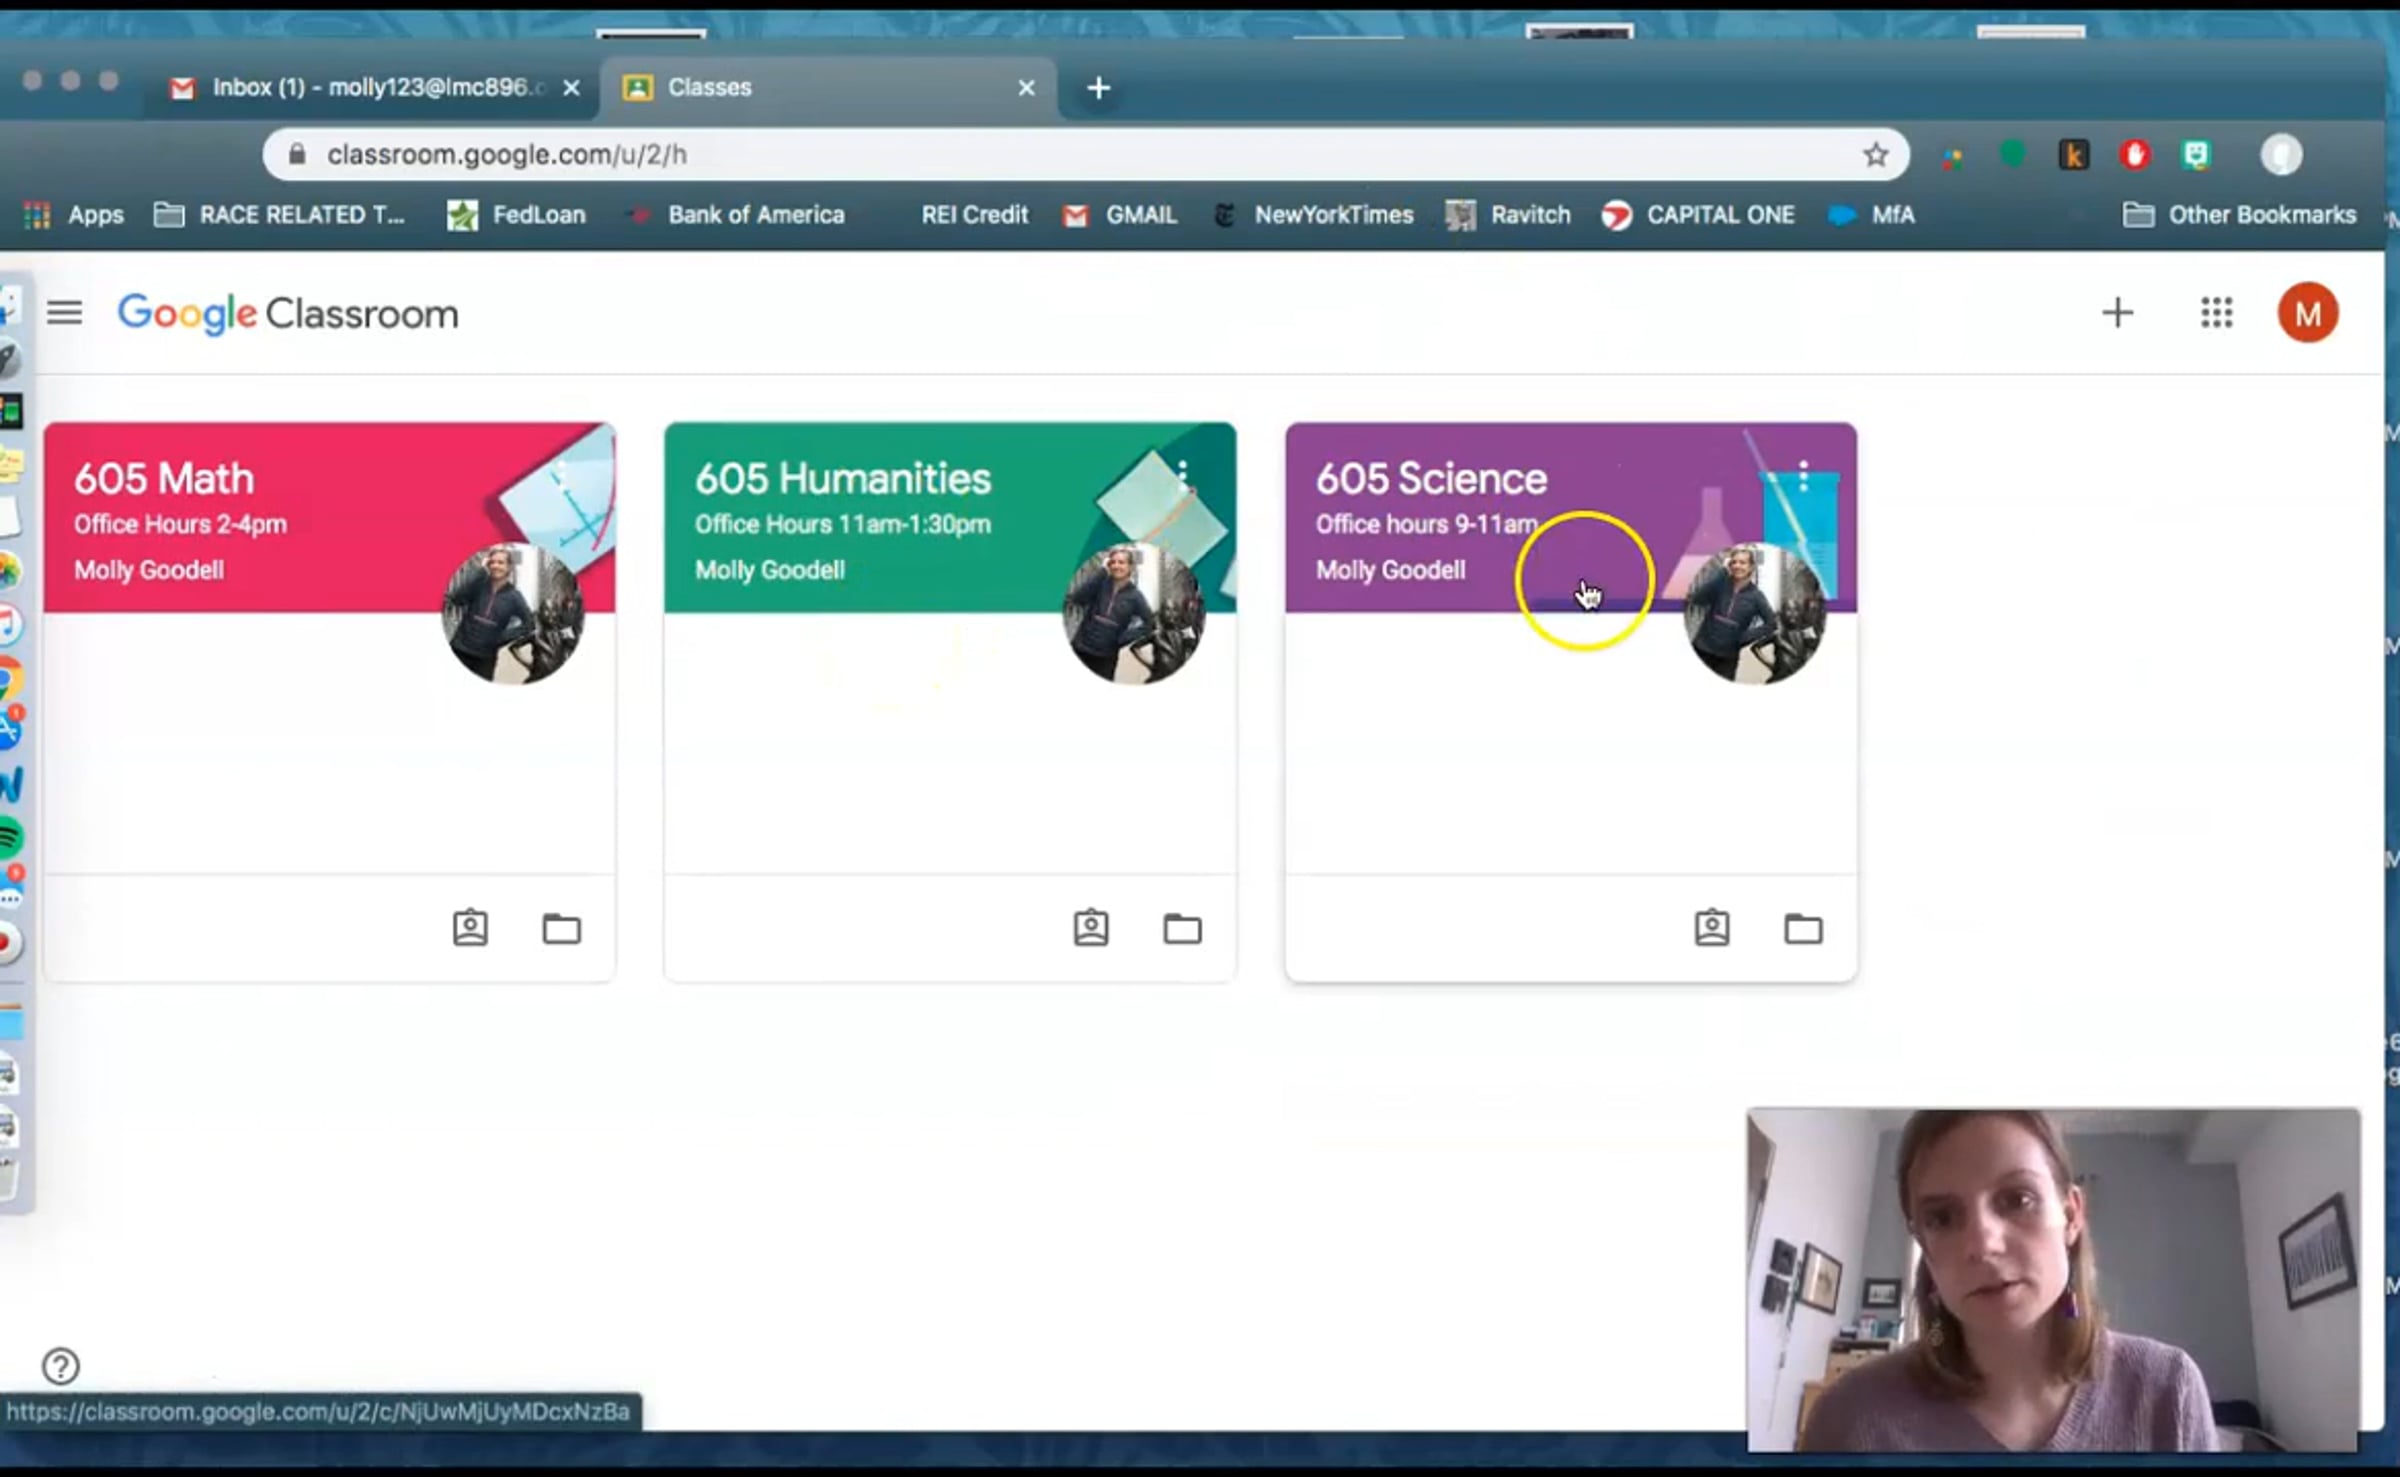Open the three-dot menu on 605 Humanities card
Viewport: 2400px width, 1477px height.
click(1183, 475)
